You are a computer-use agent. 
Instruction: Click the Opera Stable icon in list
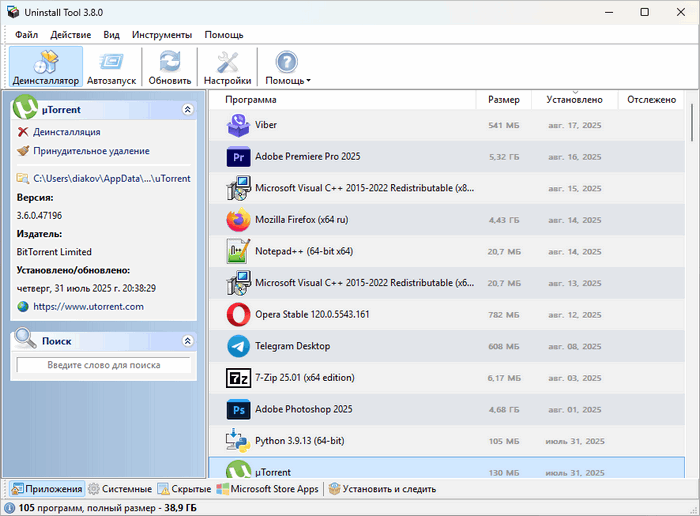coord(238,315)
